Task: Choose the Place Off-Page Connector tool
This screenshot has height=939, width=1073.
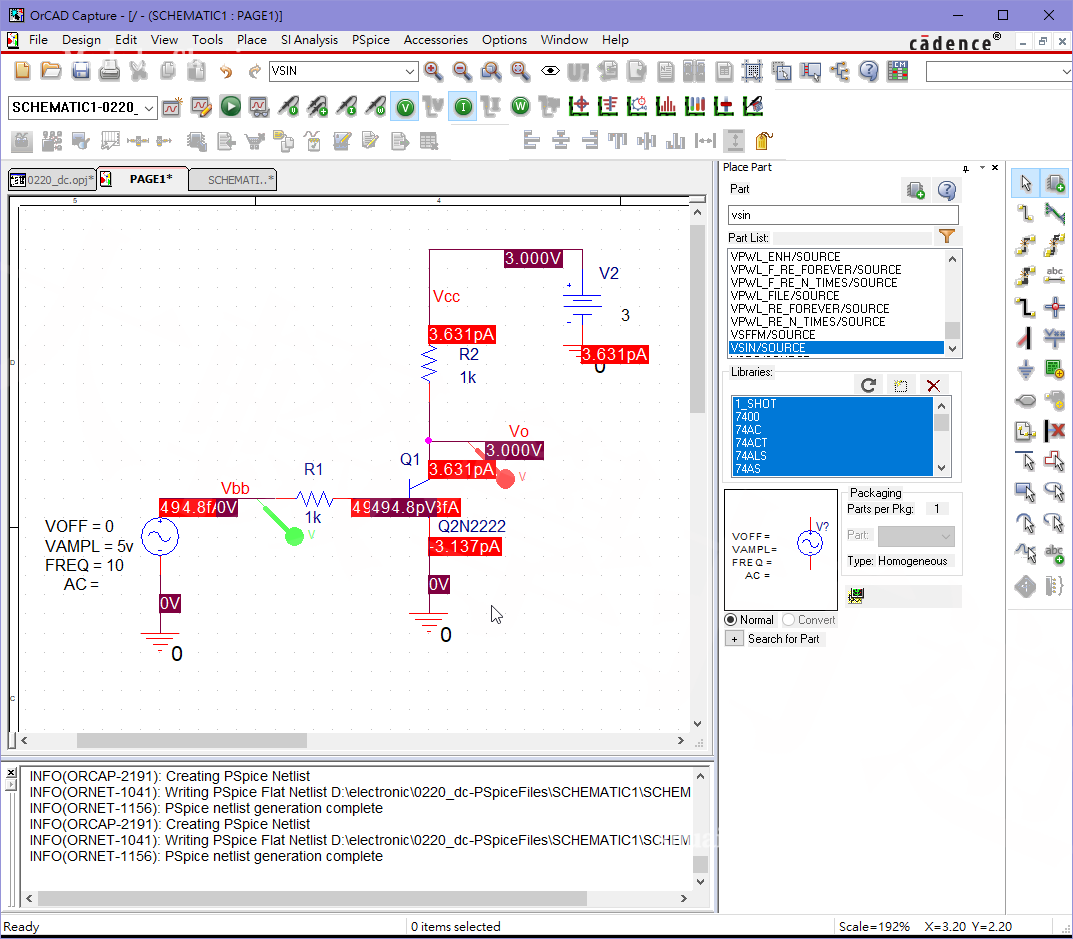Action: click(1025, 400)
